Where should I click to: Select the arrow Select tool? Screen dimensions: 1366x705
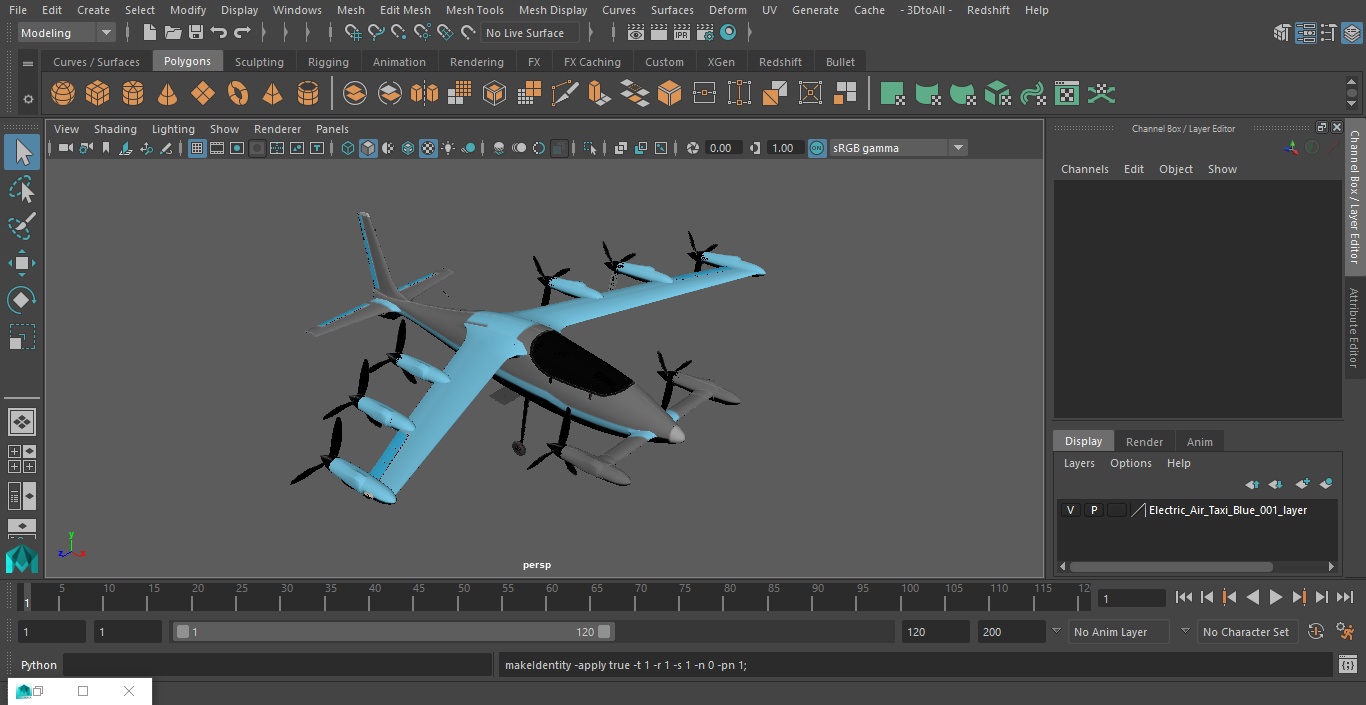pos(22,152)
